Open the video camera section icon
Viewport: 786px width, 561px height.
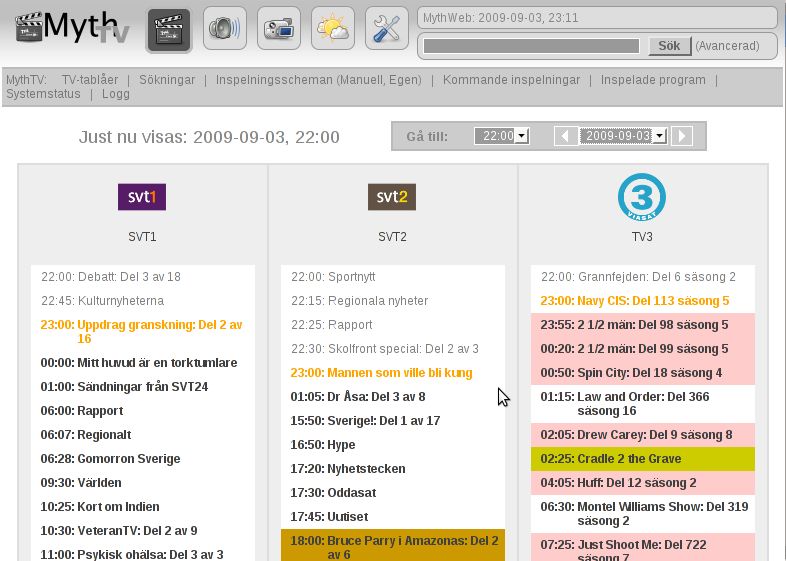[279, 29]
